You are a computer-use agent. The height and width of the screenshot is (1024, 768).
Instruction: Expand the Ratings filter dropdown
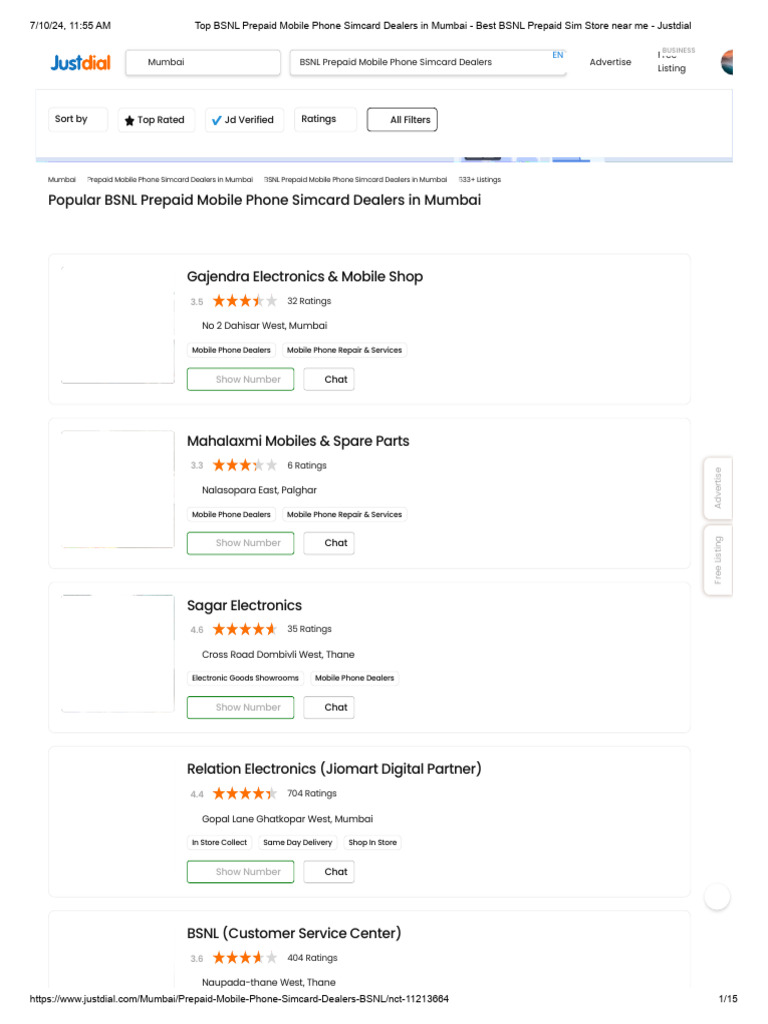[325, 120]
